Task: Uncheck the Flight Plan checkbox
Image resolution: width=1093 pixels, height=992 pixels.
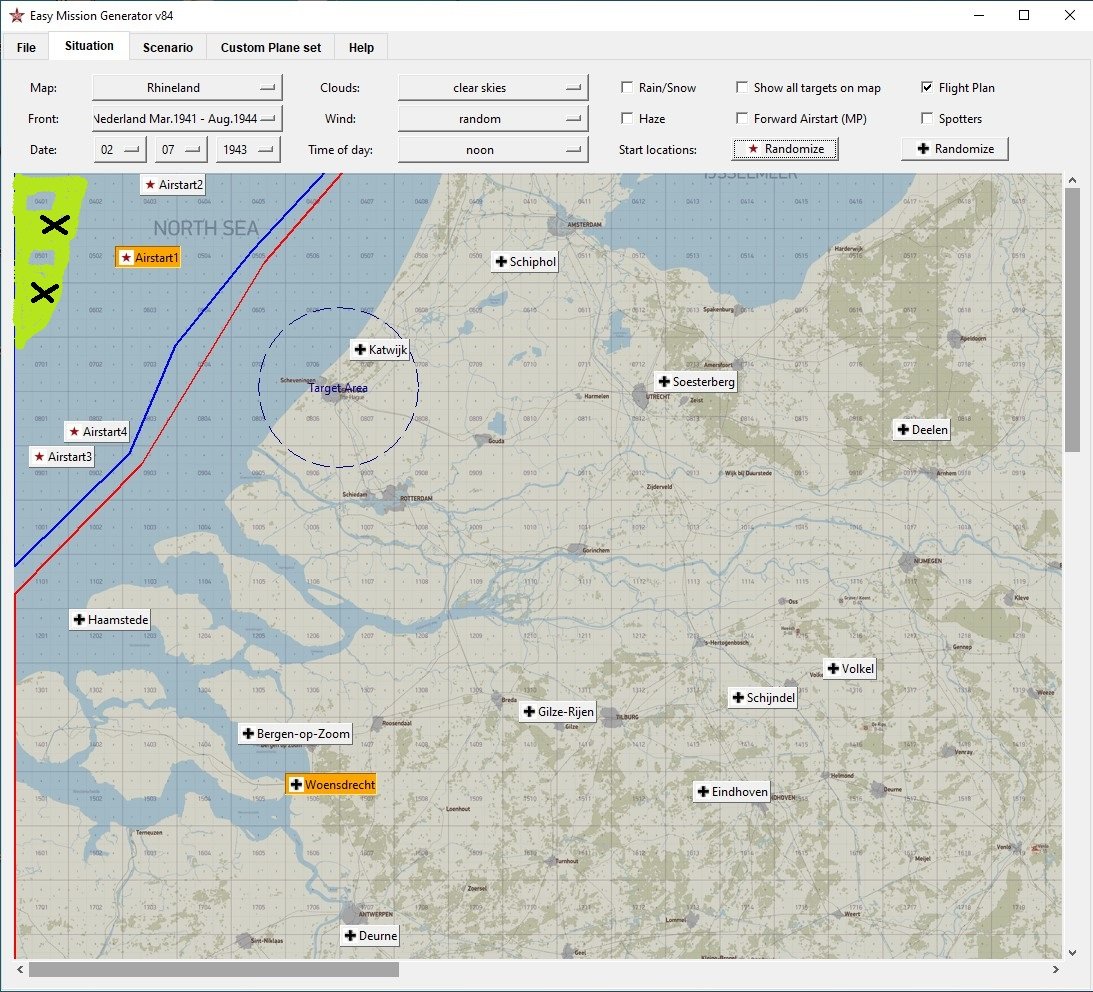Action: coord(927,88)
